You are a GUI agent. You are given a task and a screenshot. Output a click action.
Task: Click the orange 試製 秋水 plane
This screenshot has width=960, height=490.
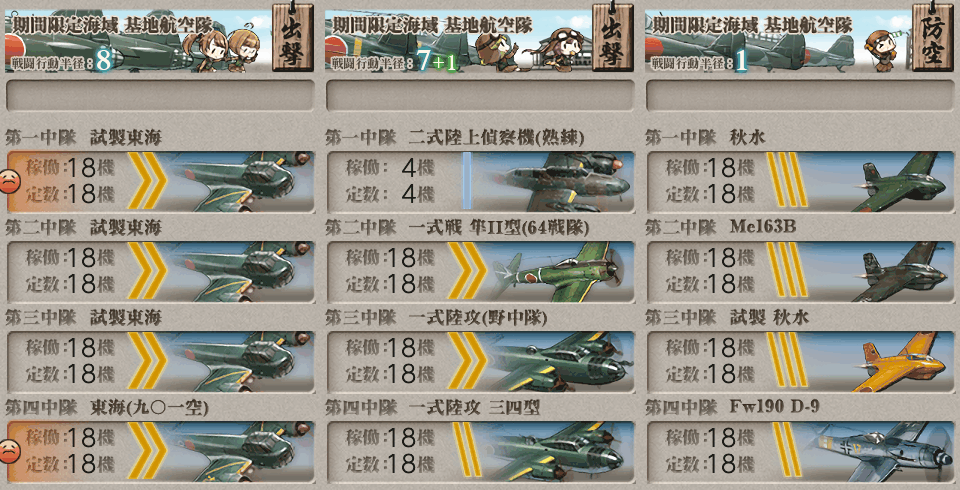(x=898, y=361)
